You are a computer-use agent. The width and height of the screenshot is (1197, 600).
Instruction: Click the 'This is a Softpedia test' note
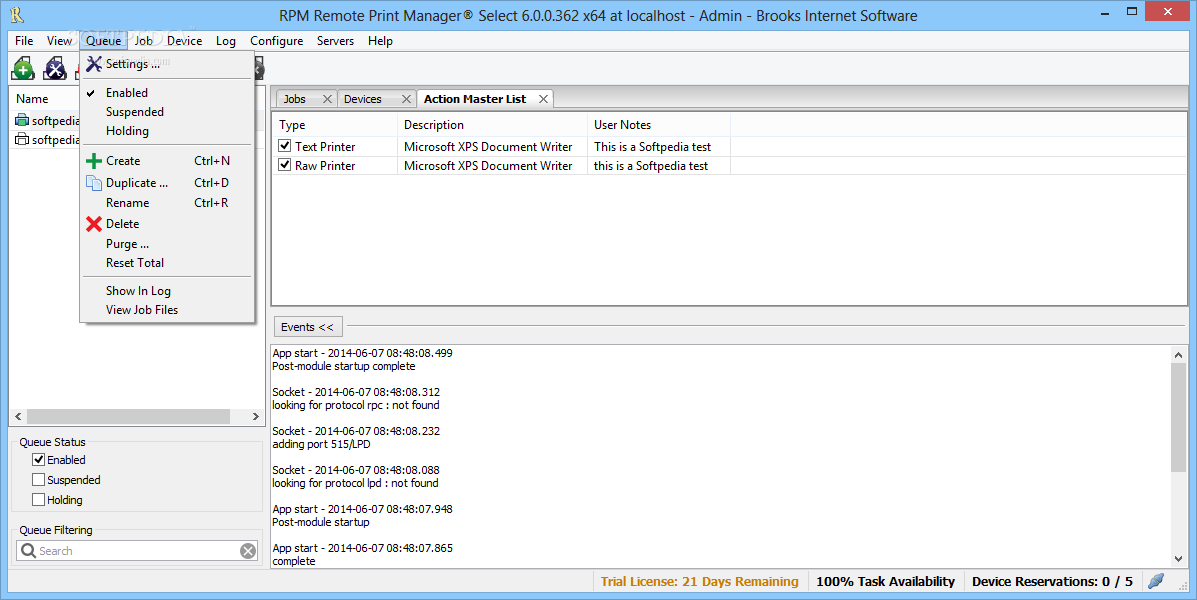(653, 147)
